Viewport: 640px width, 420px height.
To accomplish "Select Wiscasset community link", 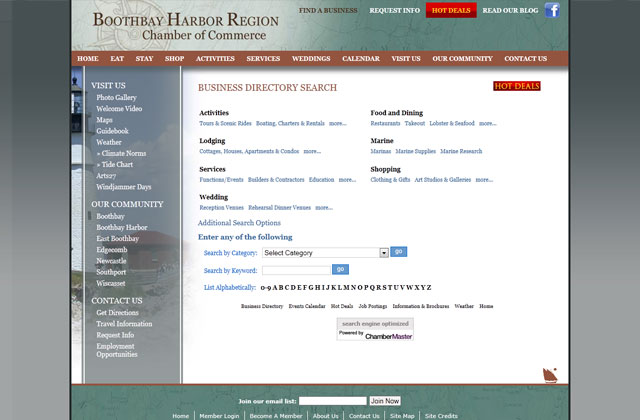I will [111, 283].
